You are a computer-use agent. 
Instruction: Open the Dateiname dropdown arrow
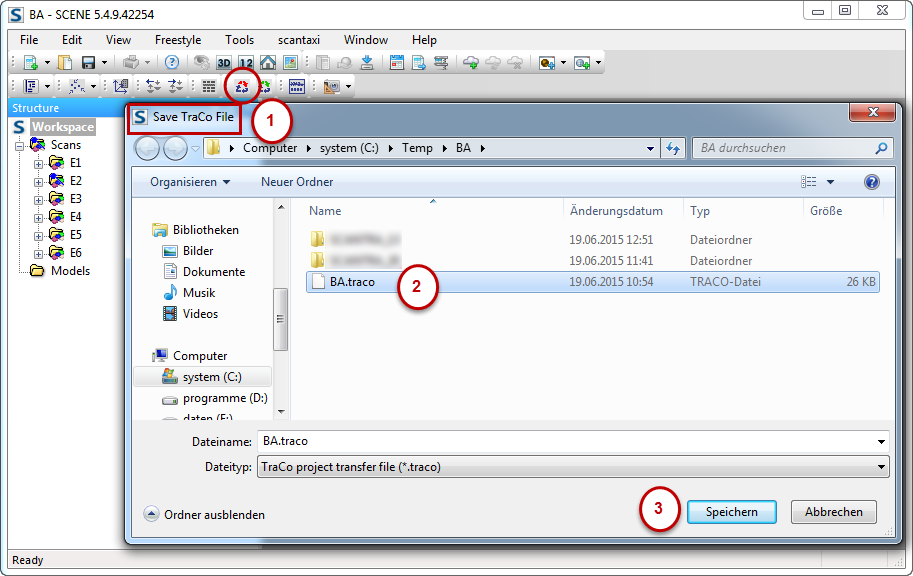click(x=881, y=442)
